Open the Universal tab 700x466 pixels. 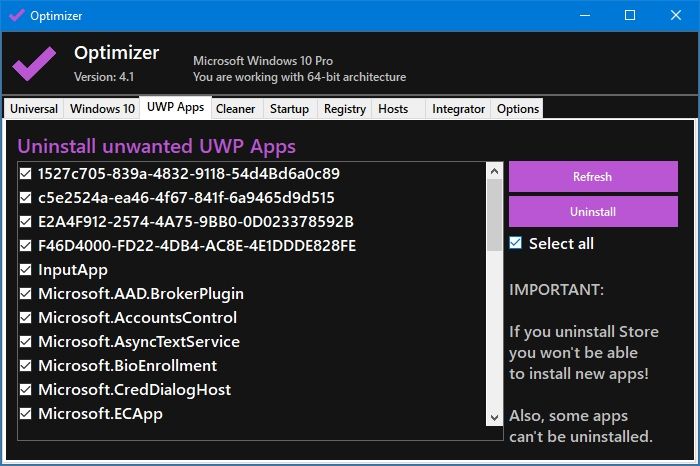34,109
